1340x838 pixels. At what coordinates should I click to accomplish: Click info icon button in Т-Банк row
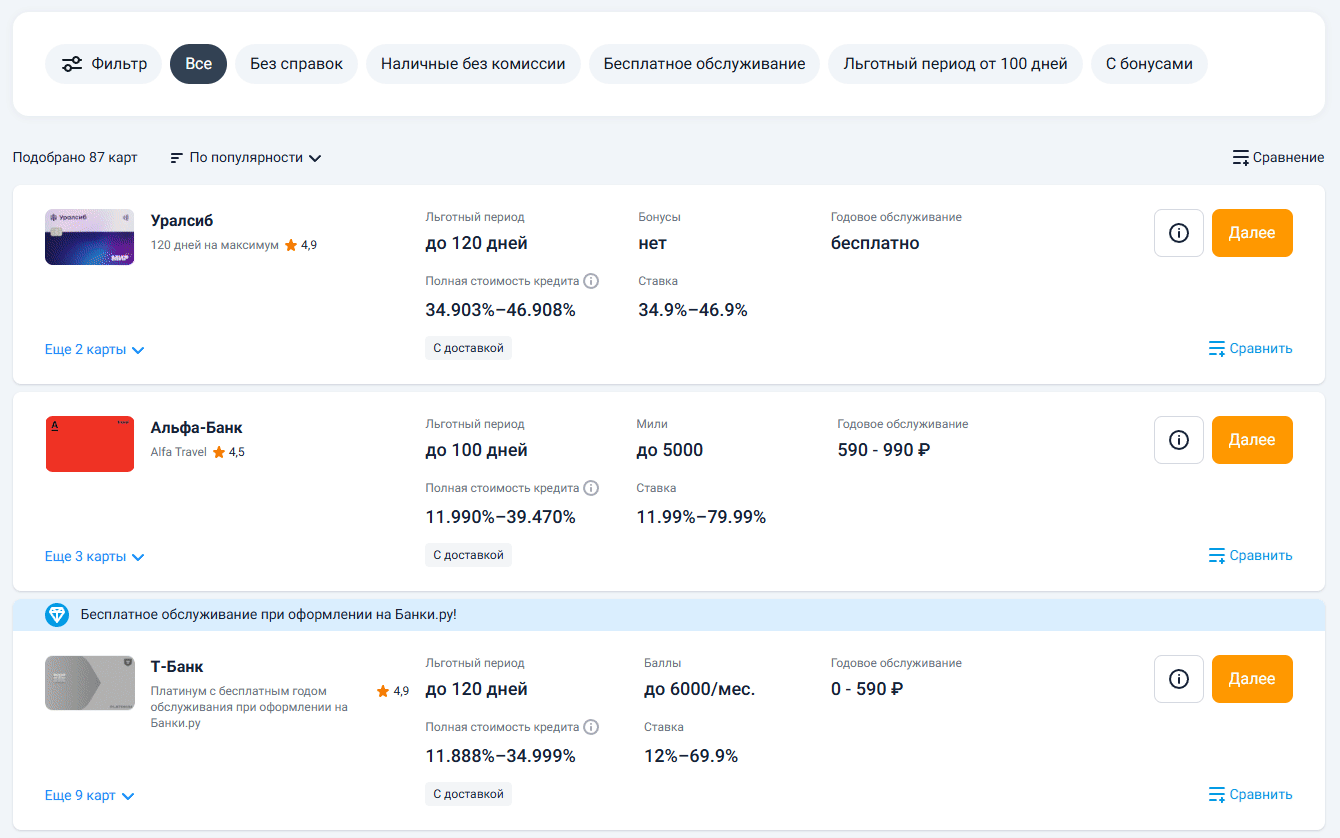[1179, 679]
